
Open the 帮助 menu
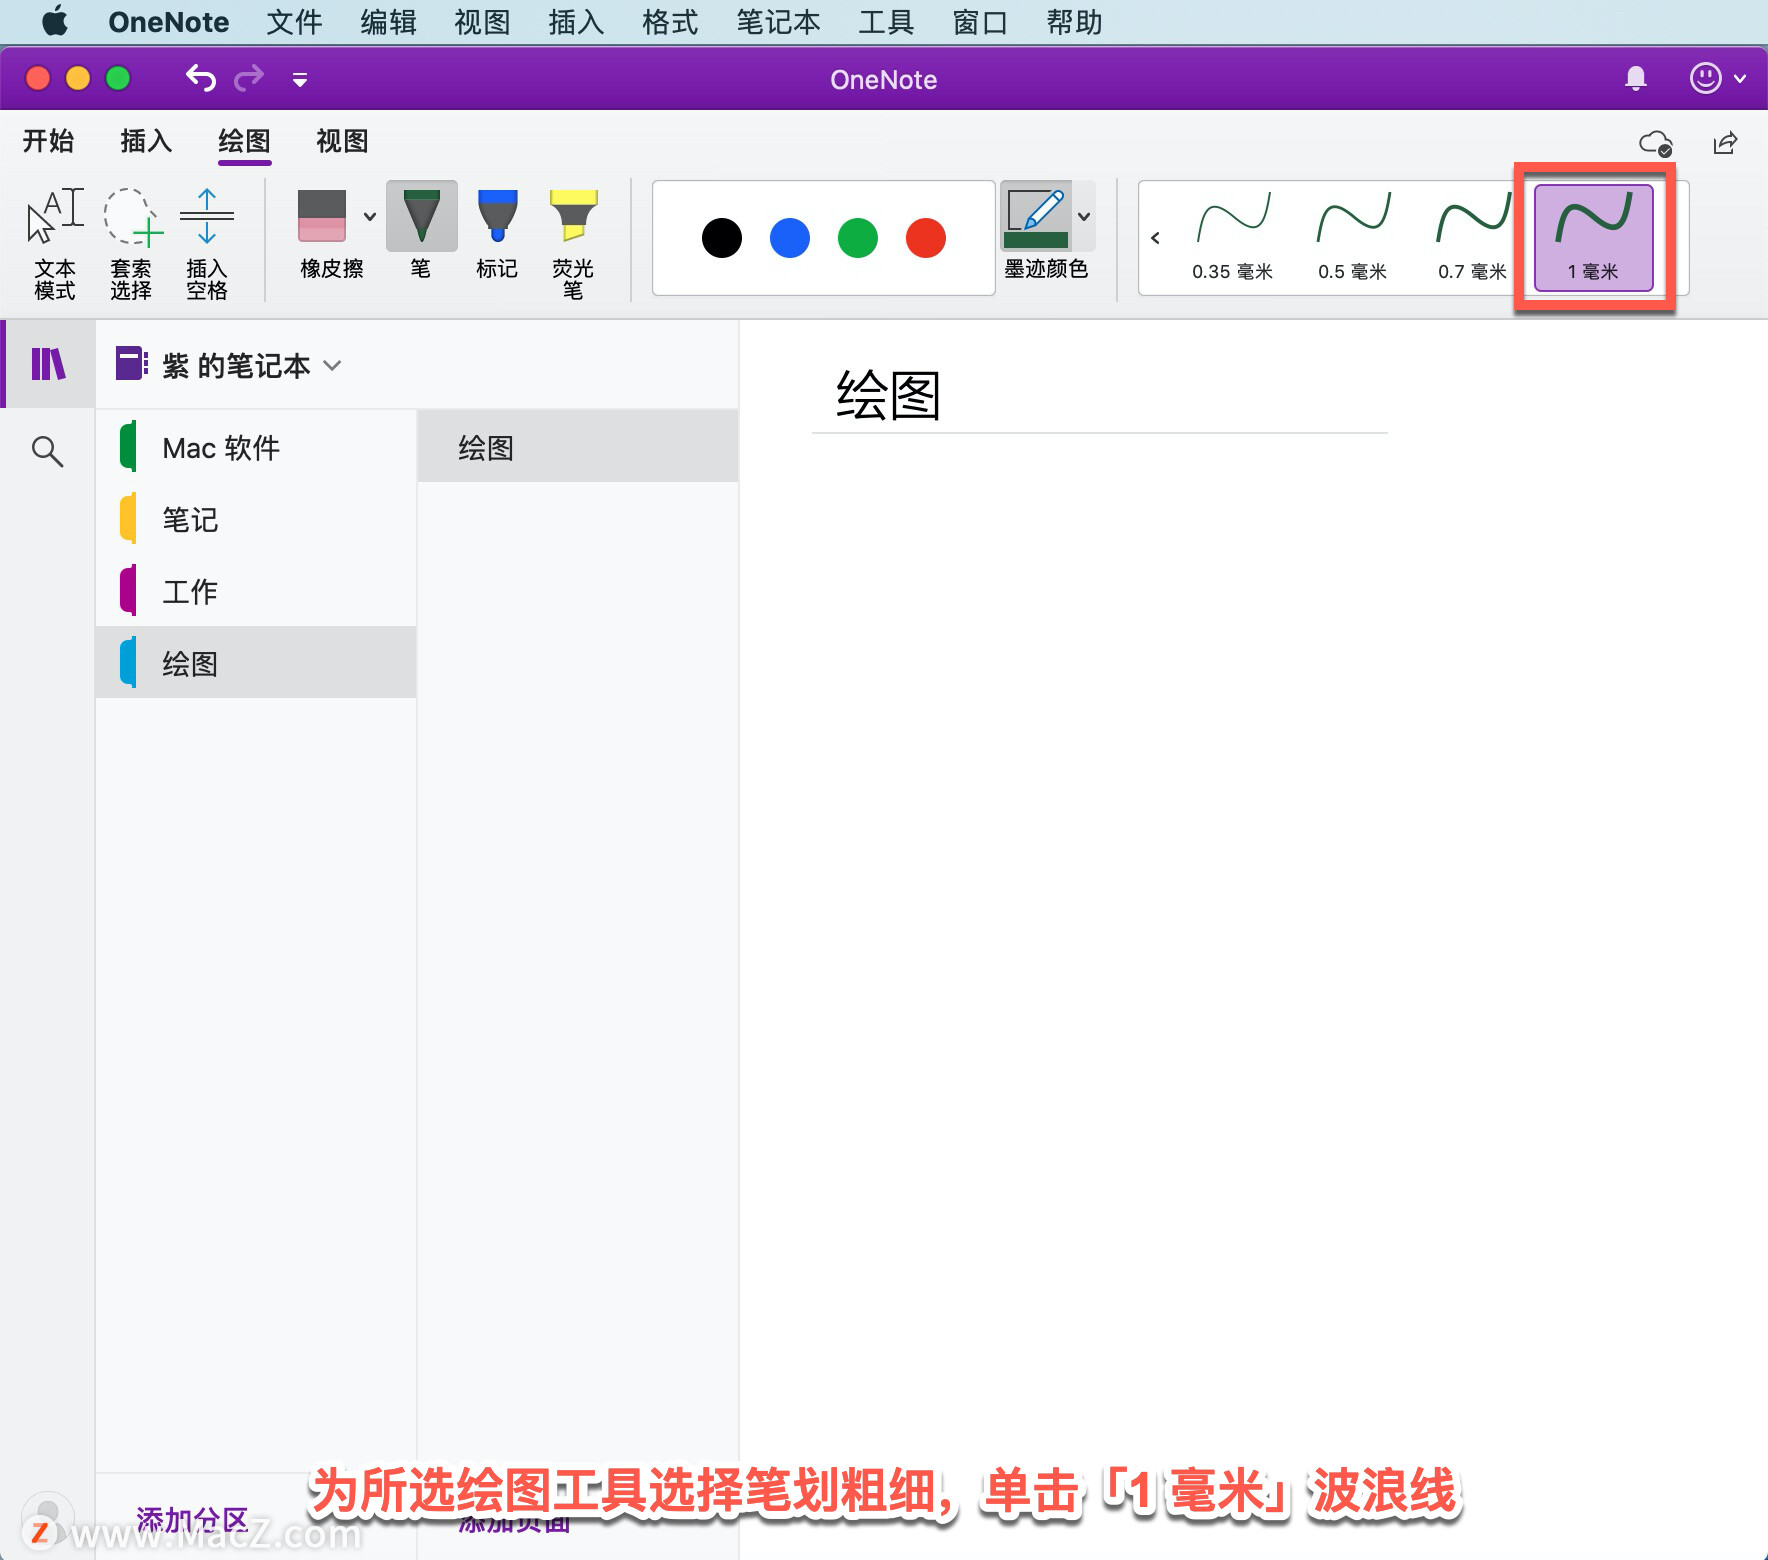[1074, 22]
